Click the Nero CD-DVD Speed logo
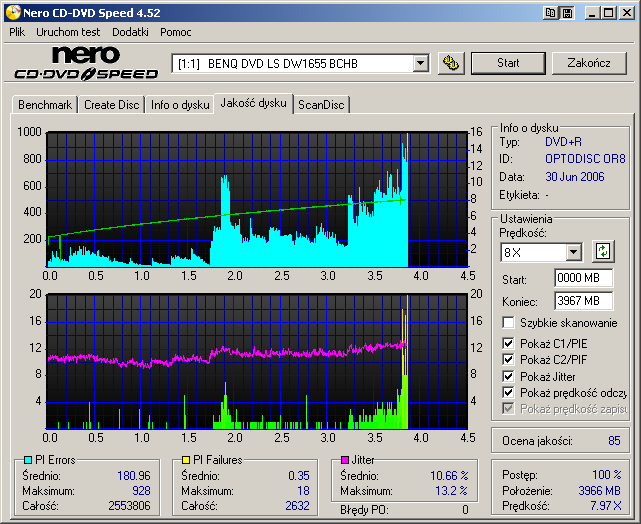 tap(86, 63)
